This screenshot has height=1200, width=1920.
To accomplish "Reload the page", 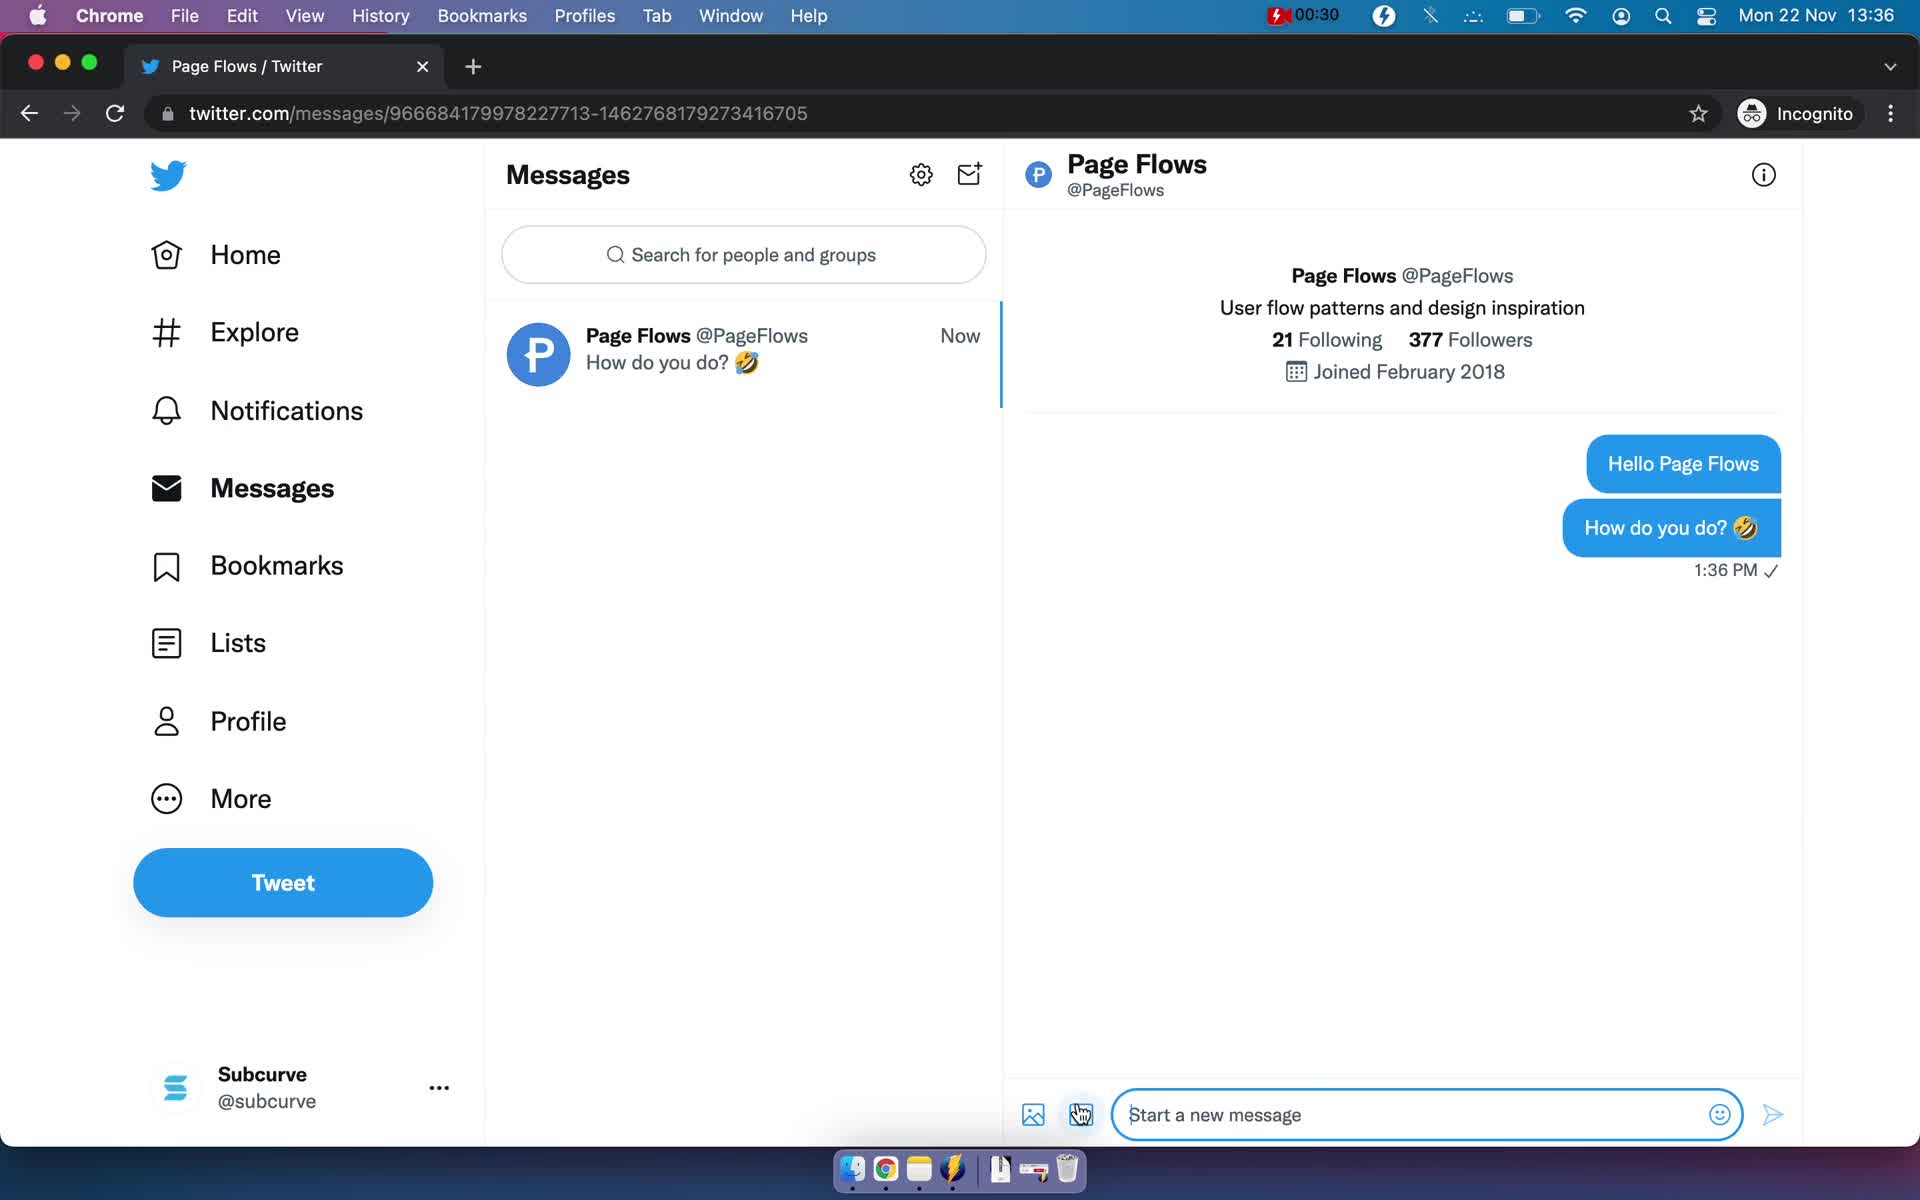I will 115,113.
